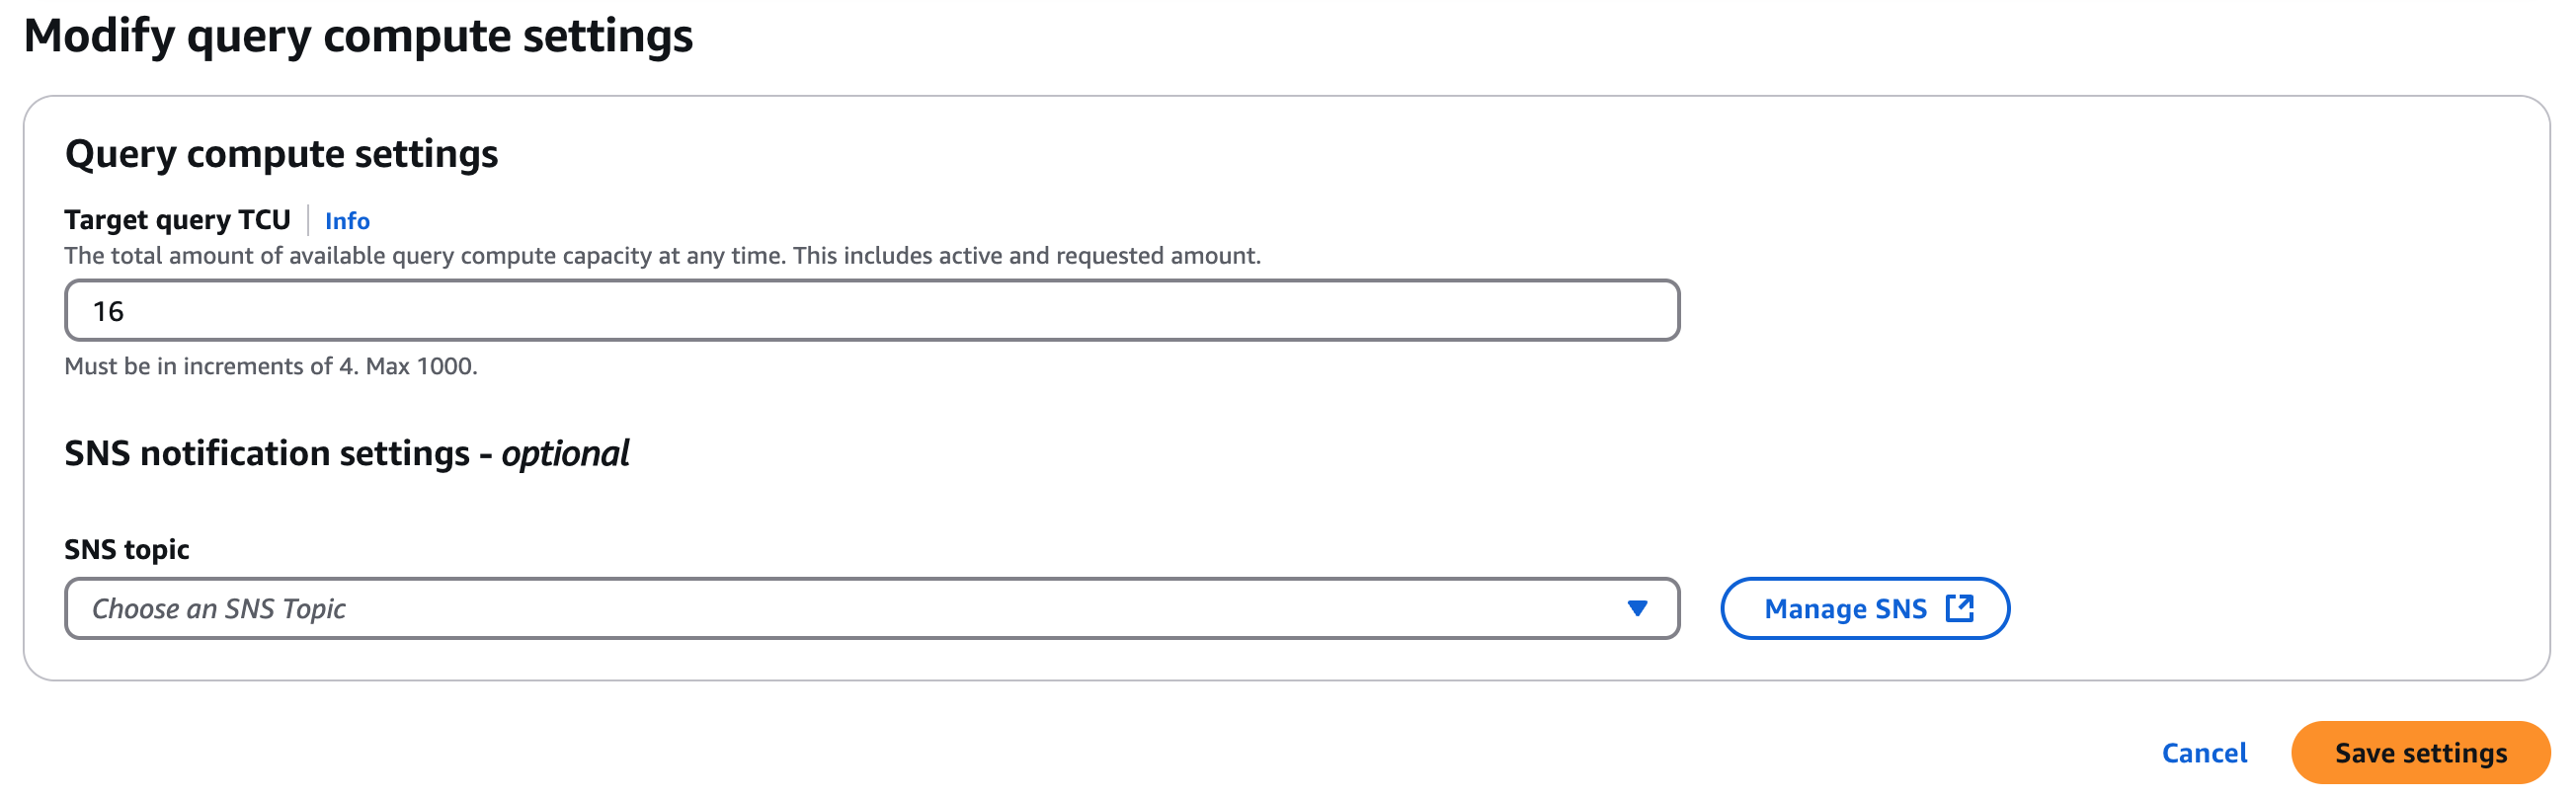Click the SNS notification settings heading
This screenshot has width=2576, height=798.
(266, 454)
